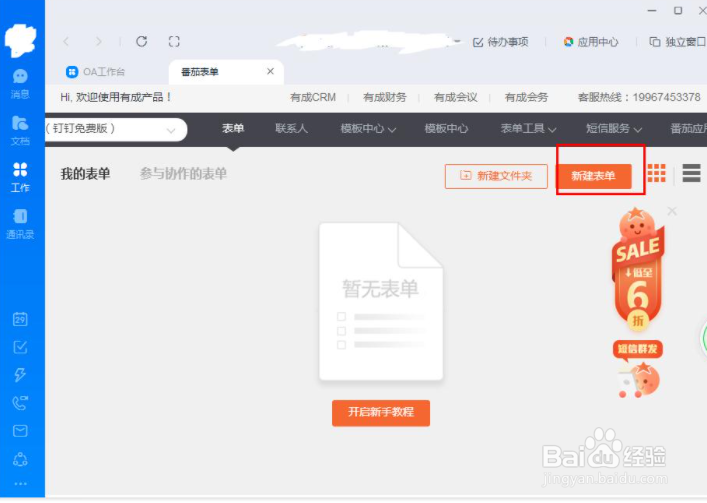Open the 通讯录 contacts sidebar icon
The image size is (707, 503).
click(x=20, y=224)
